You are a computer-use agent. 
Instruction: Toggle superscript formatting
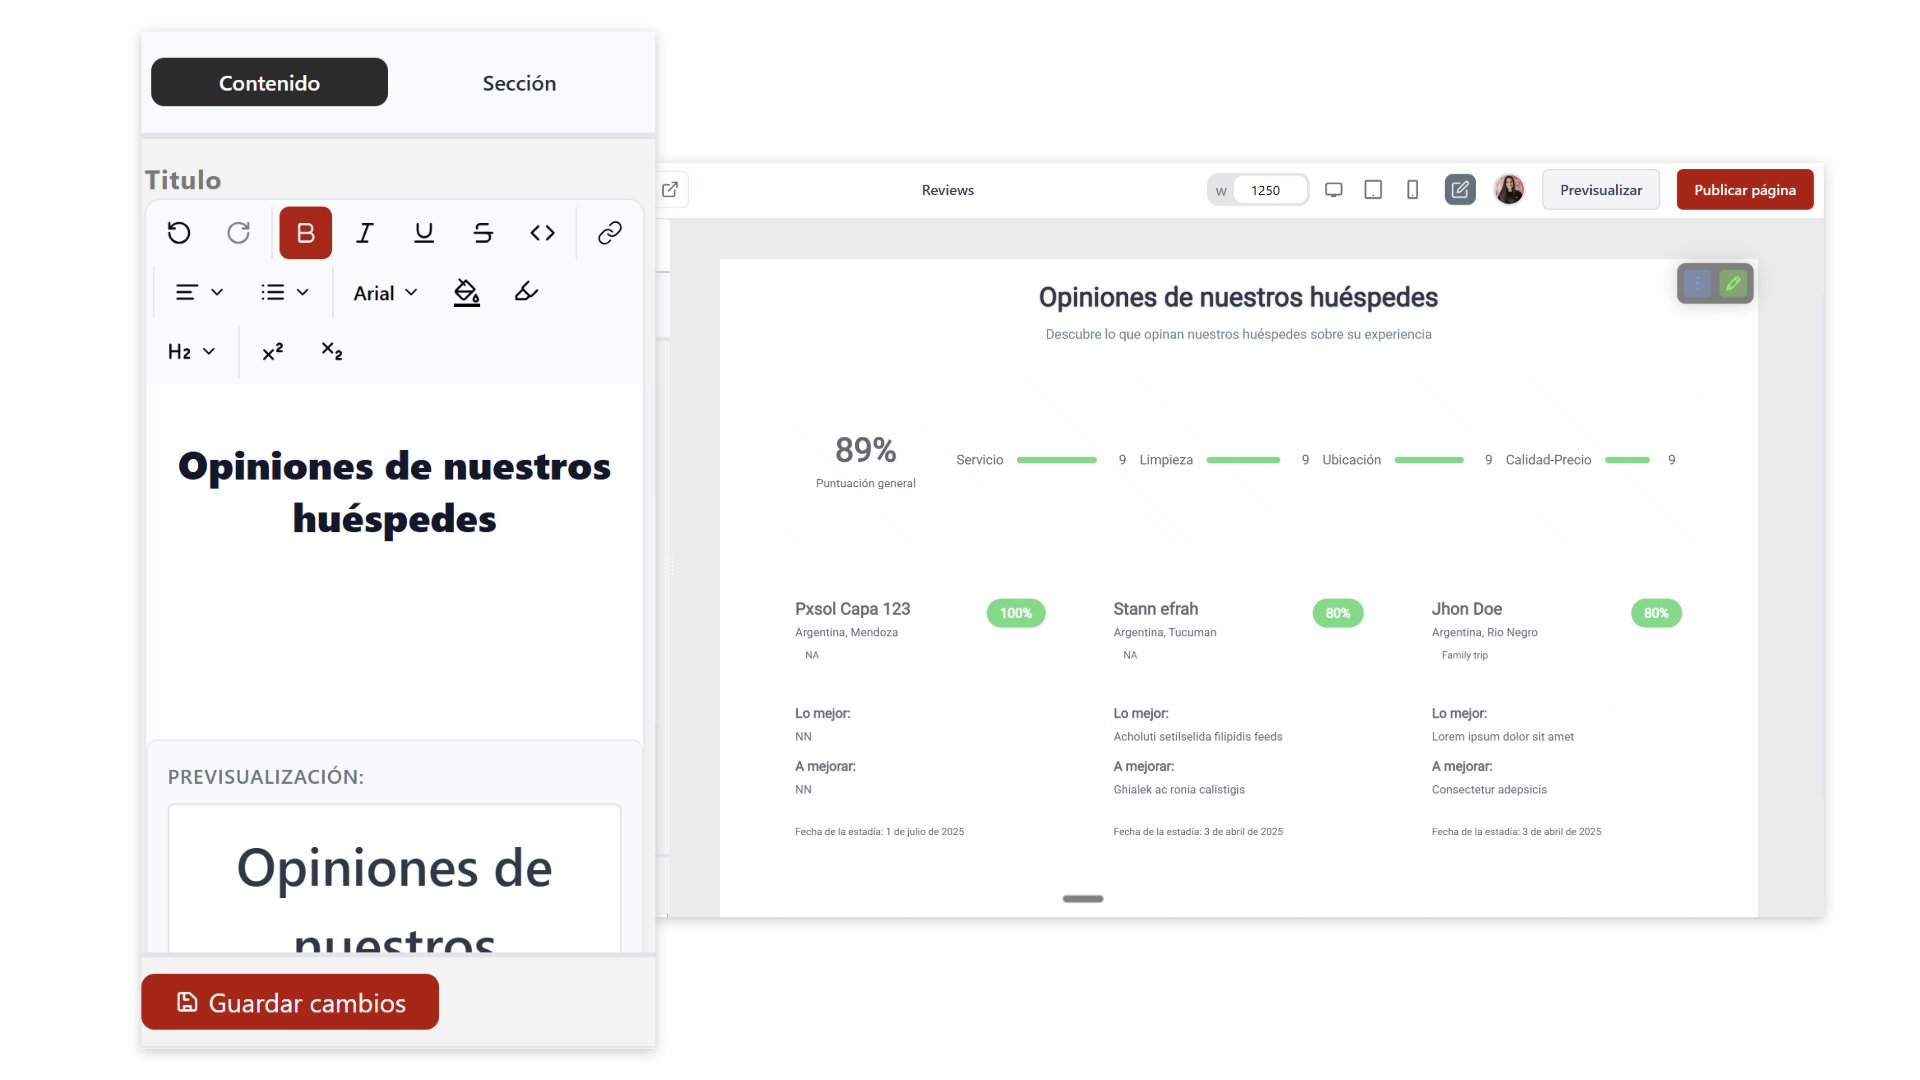click(x=272, y=352)
